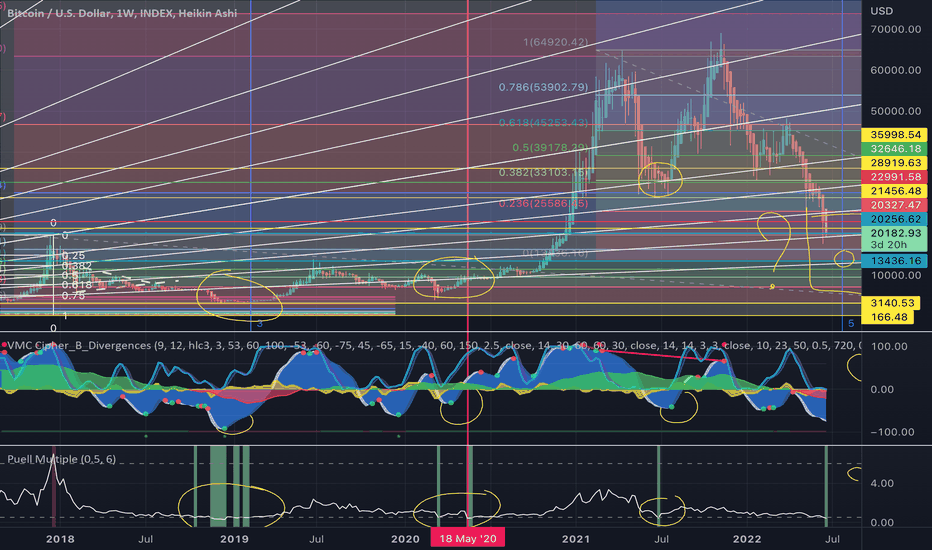Click the 18 May '20 date marker

click(x=468, y=539)
